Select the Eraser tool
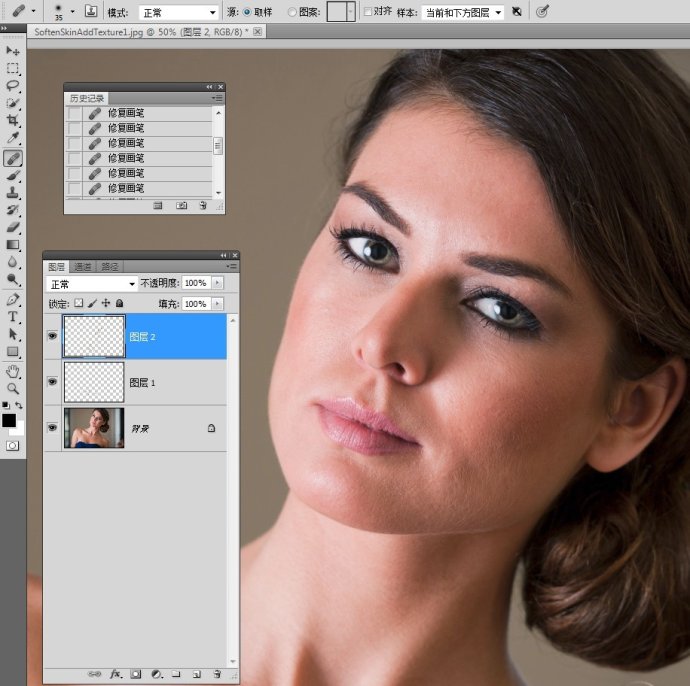Image resolution: width=690 pixels, height=686 pixels. [13, 227]
